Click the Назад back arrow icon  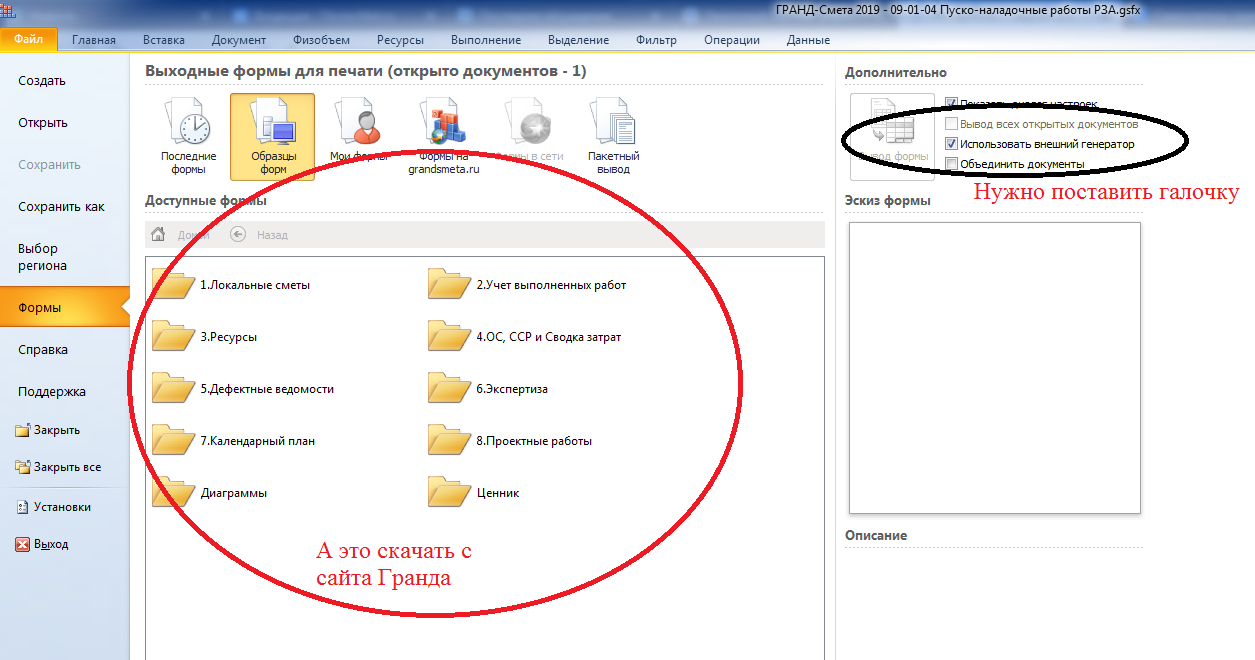pyautogui.click(x=238, y=235)
